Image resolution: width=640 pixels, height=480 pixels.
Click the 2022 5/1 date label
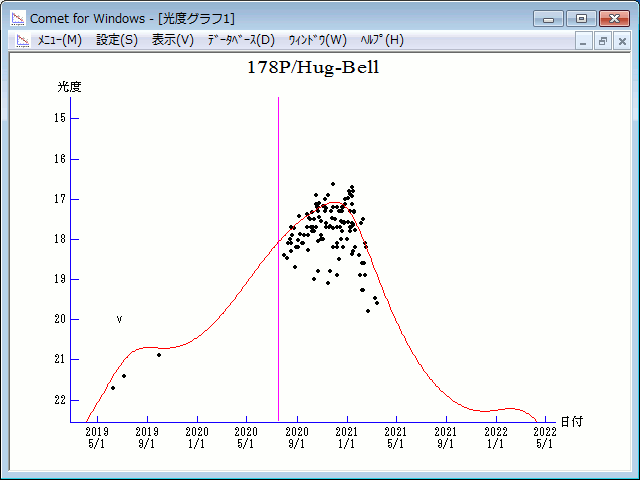(545, 438)
